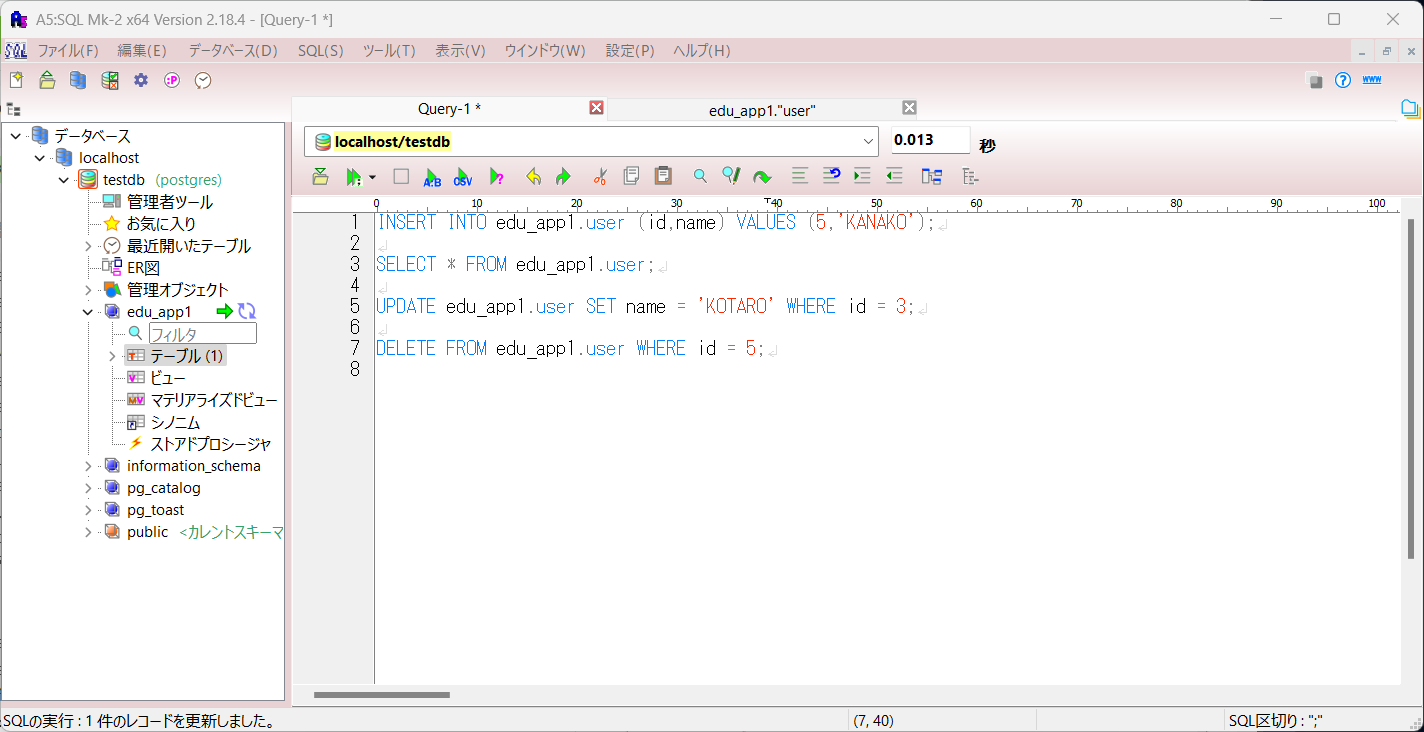This screenshot has width=1424, height=732.
Task: Switch to the edu_app1."user" tab
Action: pyautogui.click(x=762, y=110)
